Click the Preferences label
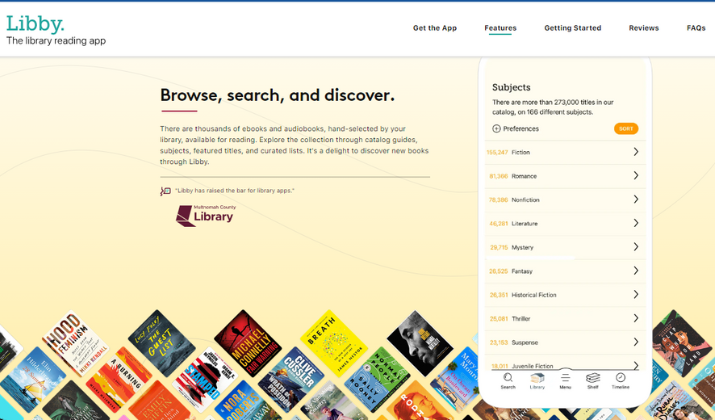 521,129
